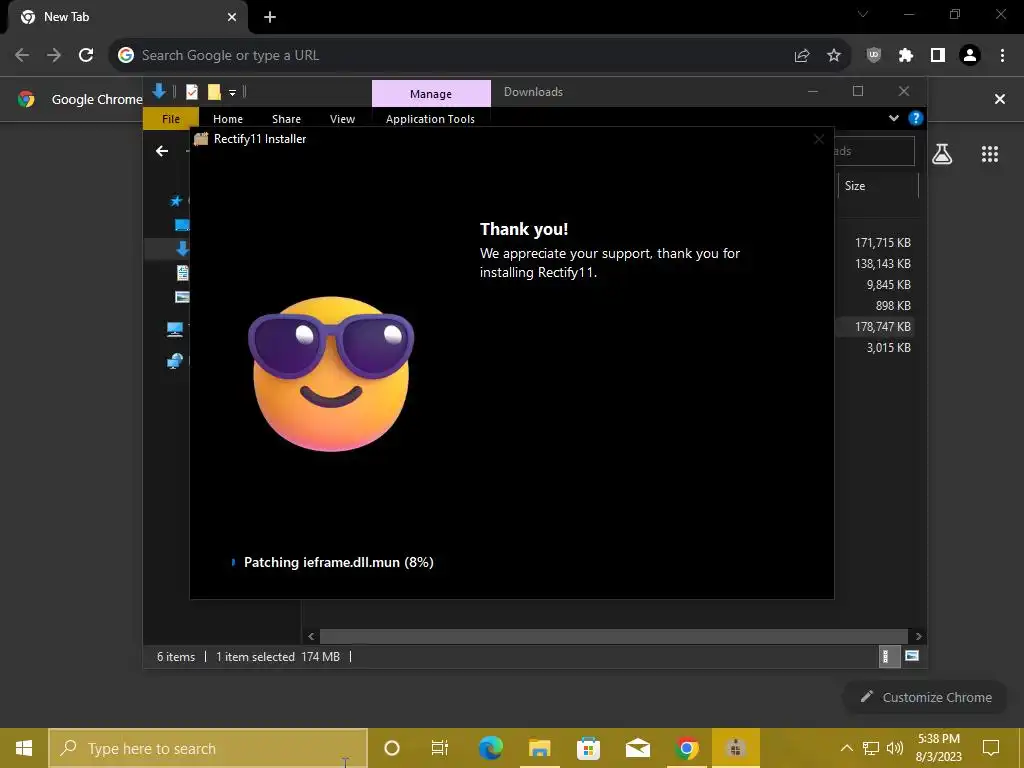The width and height of the screenshot is (1024, 768).
Task: Click Chrome forward navigation arrow
Action: [x=54, y=55]
